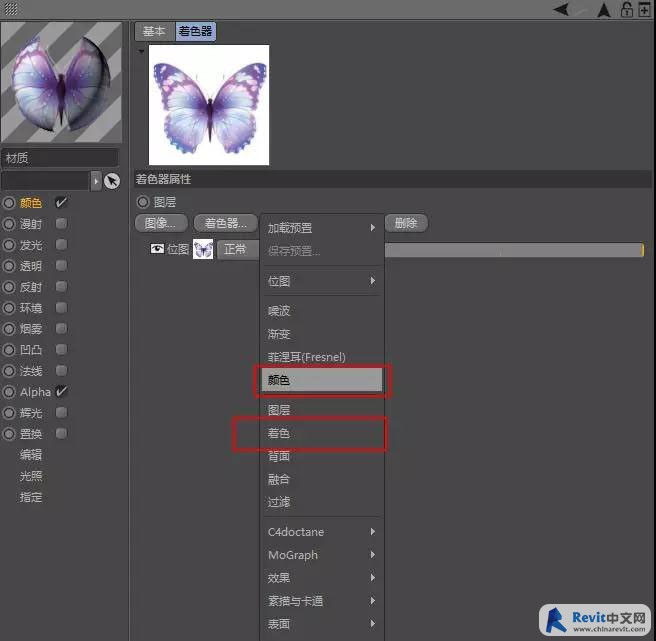Click the small butterfly bitmap layer thumbnail

[x=203, y=249]
